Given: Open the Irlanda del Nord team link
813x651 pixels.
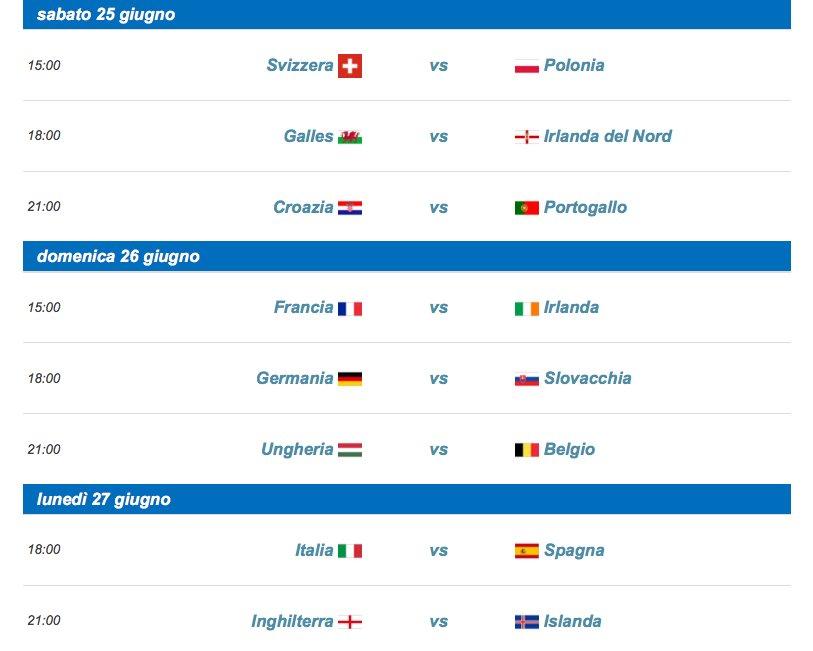Looking at the screenshot, I should tap(607, 137).
